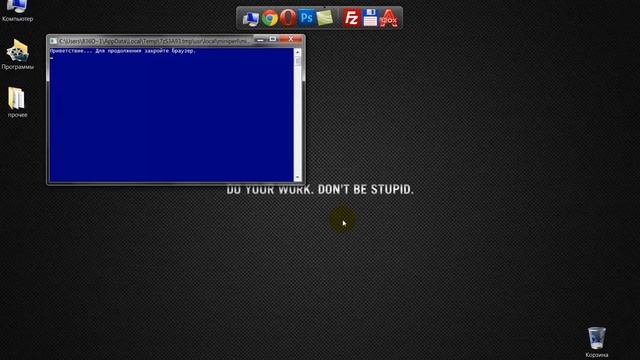640x360 pixels.
Task: Close the console window
Action: coord(291,39)
